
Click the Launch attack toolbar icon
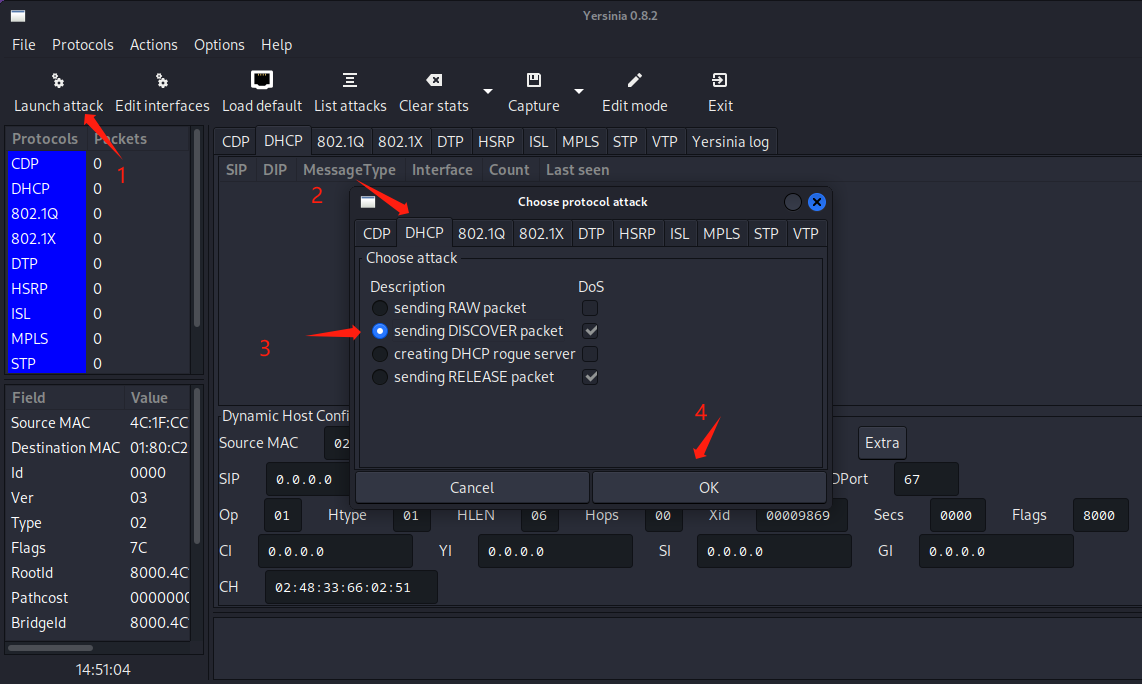click(x=58, y=81)
